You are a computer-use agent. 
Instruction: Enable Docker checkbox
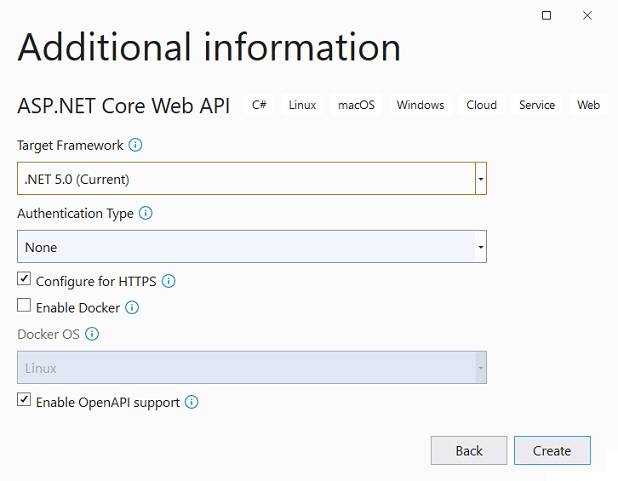24,307
